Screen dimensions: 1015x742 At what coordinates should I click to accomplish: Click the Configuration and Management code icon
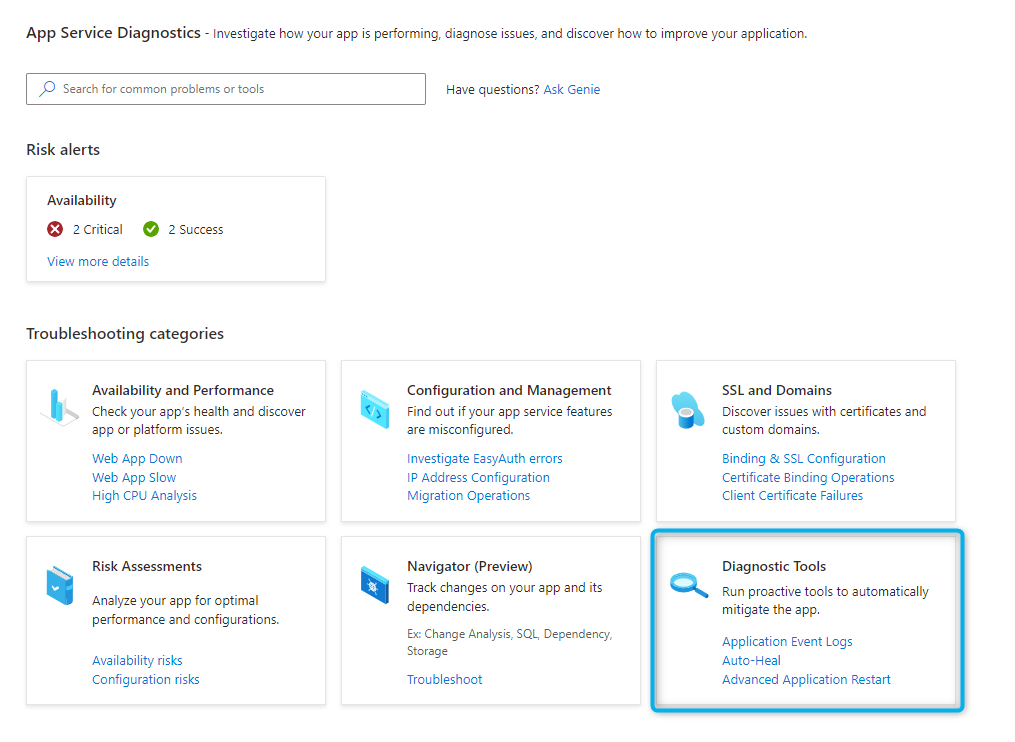pyautogui.click(x=374, y=408)
